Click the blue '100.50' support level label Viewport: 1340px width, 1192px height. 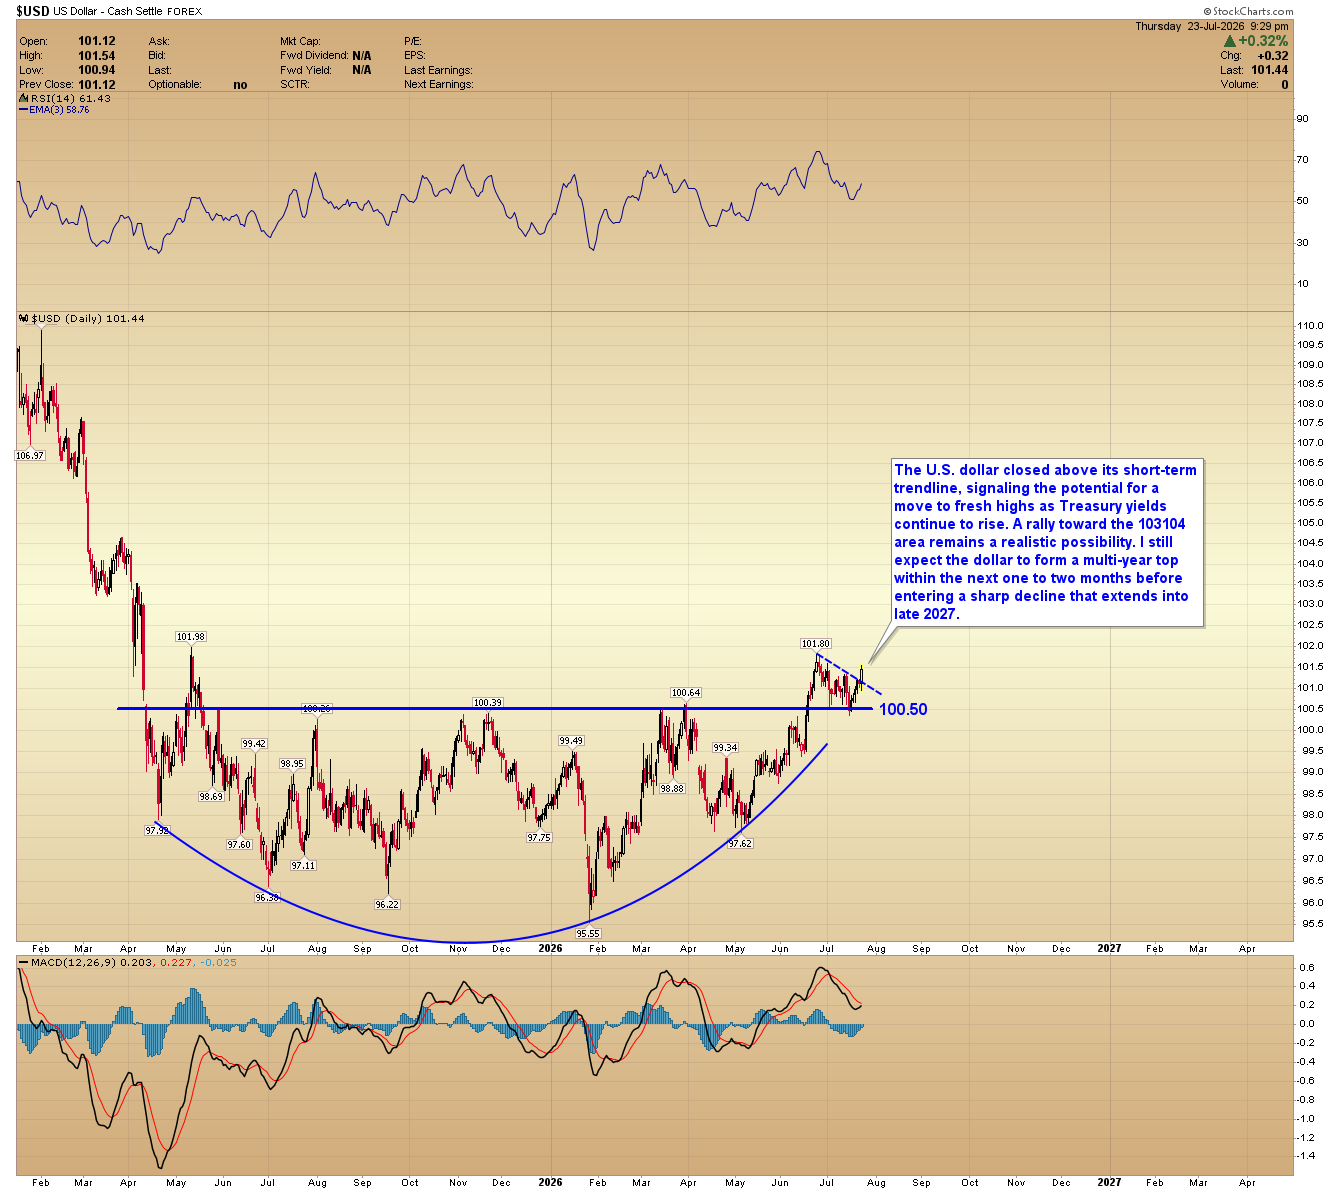tap(903, 709)
